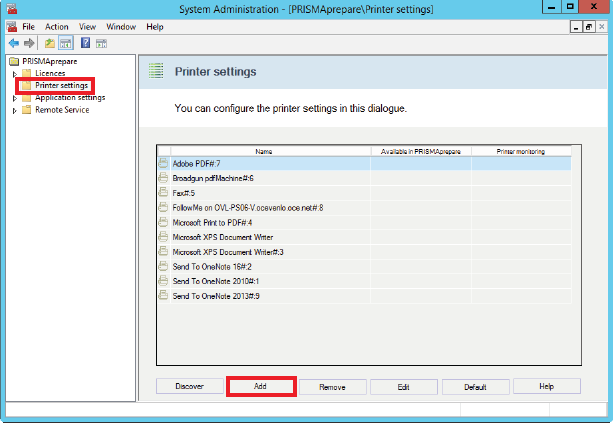The height and width of the screenshot is (423, 613).
Task: Select the Remote Service tree label
Action: pos(62,110)
